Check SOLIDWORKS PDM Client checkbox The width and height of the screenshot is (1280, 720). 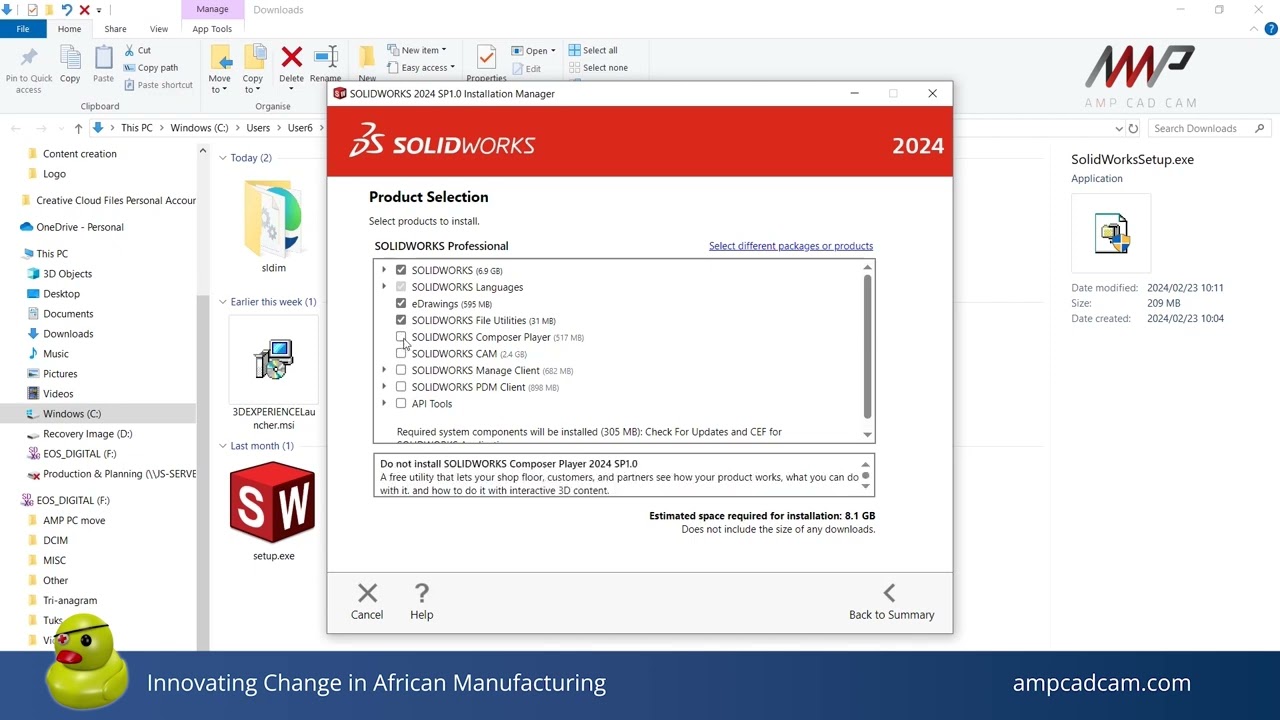pyautogui.click(x=401, y=387)
